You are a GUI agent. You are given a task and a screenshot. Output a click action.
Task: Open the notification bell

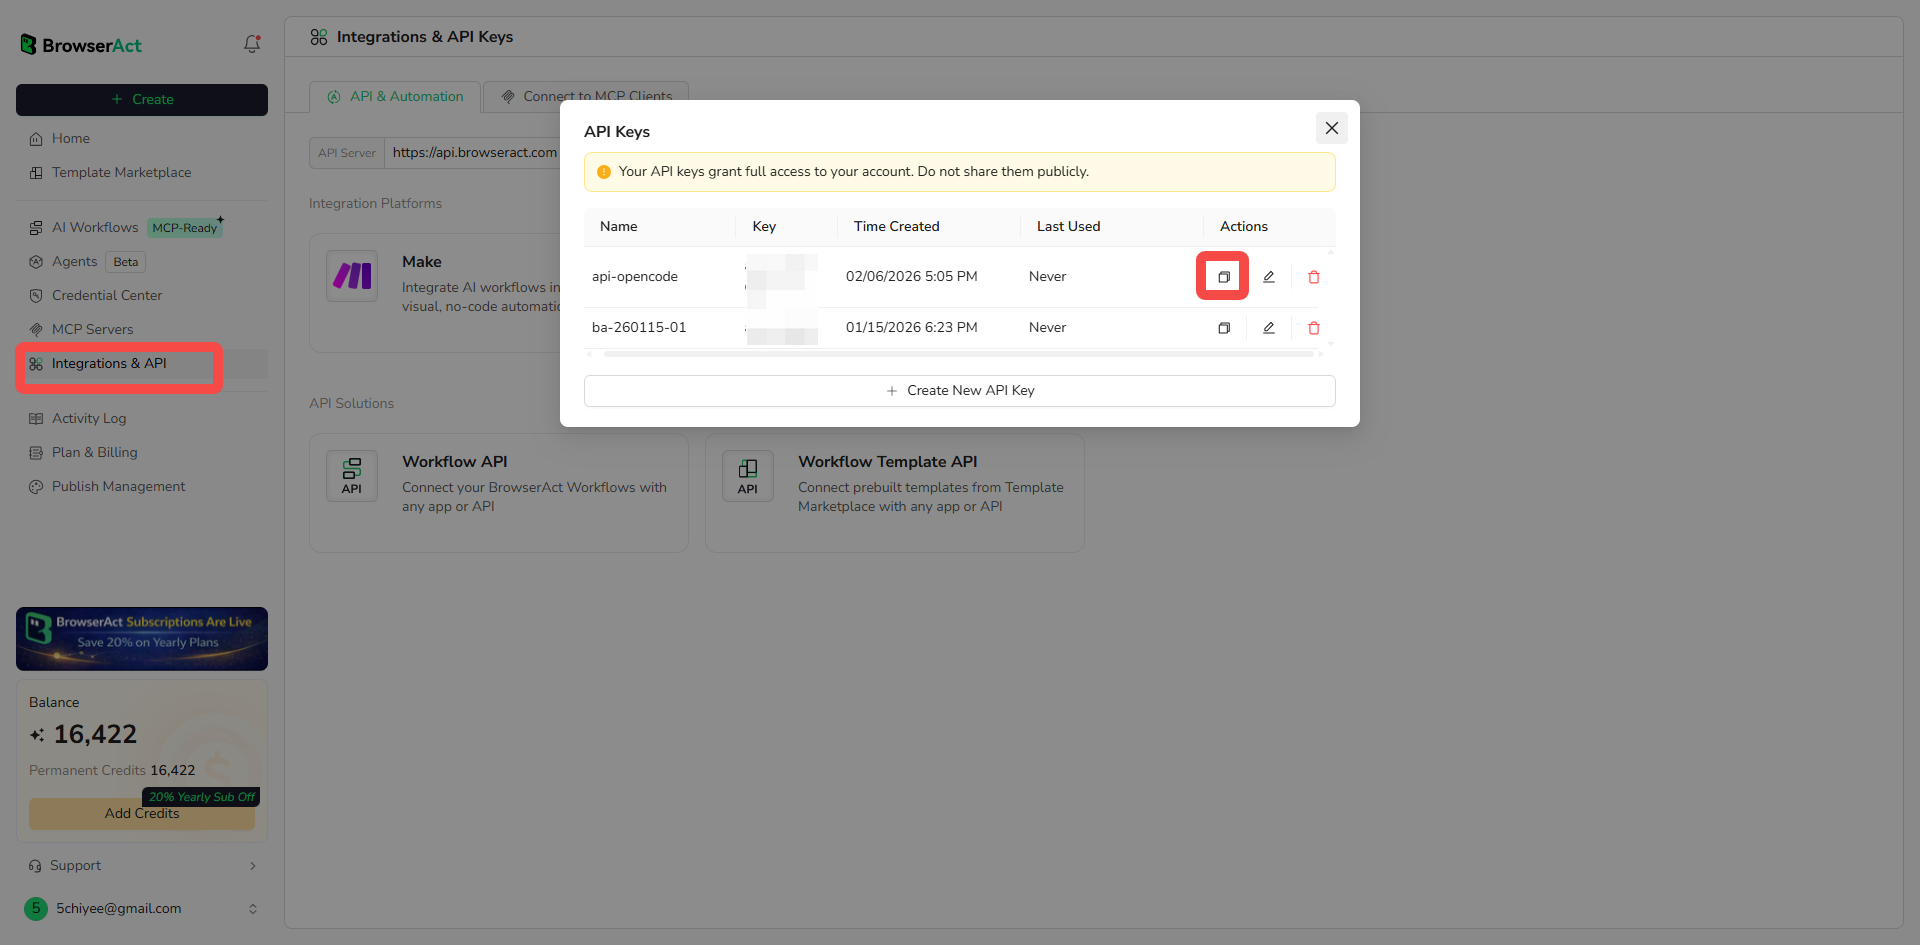(251, 44)
